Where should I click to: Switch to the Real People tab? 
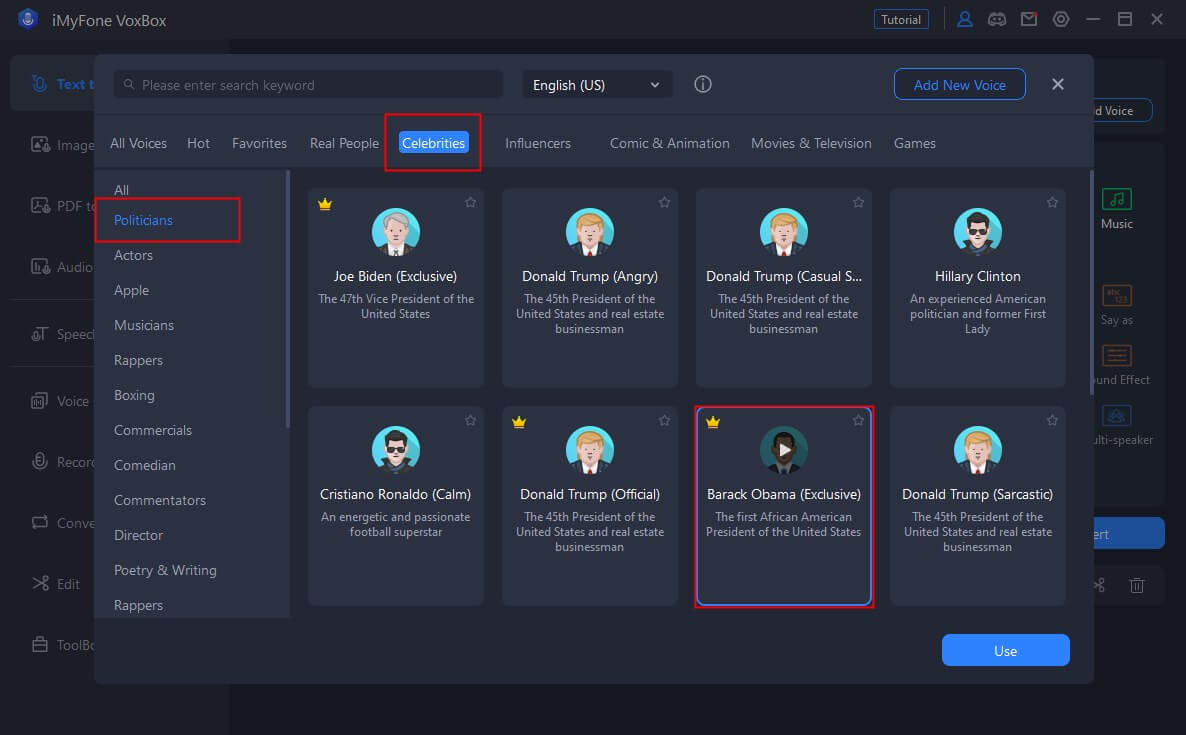coord(344,143)
